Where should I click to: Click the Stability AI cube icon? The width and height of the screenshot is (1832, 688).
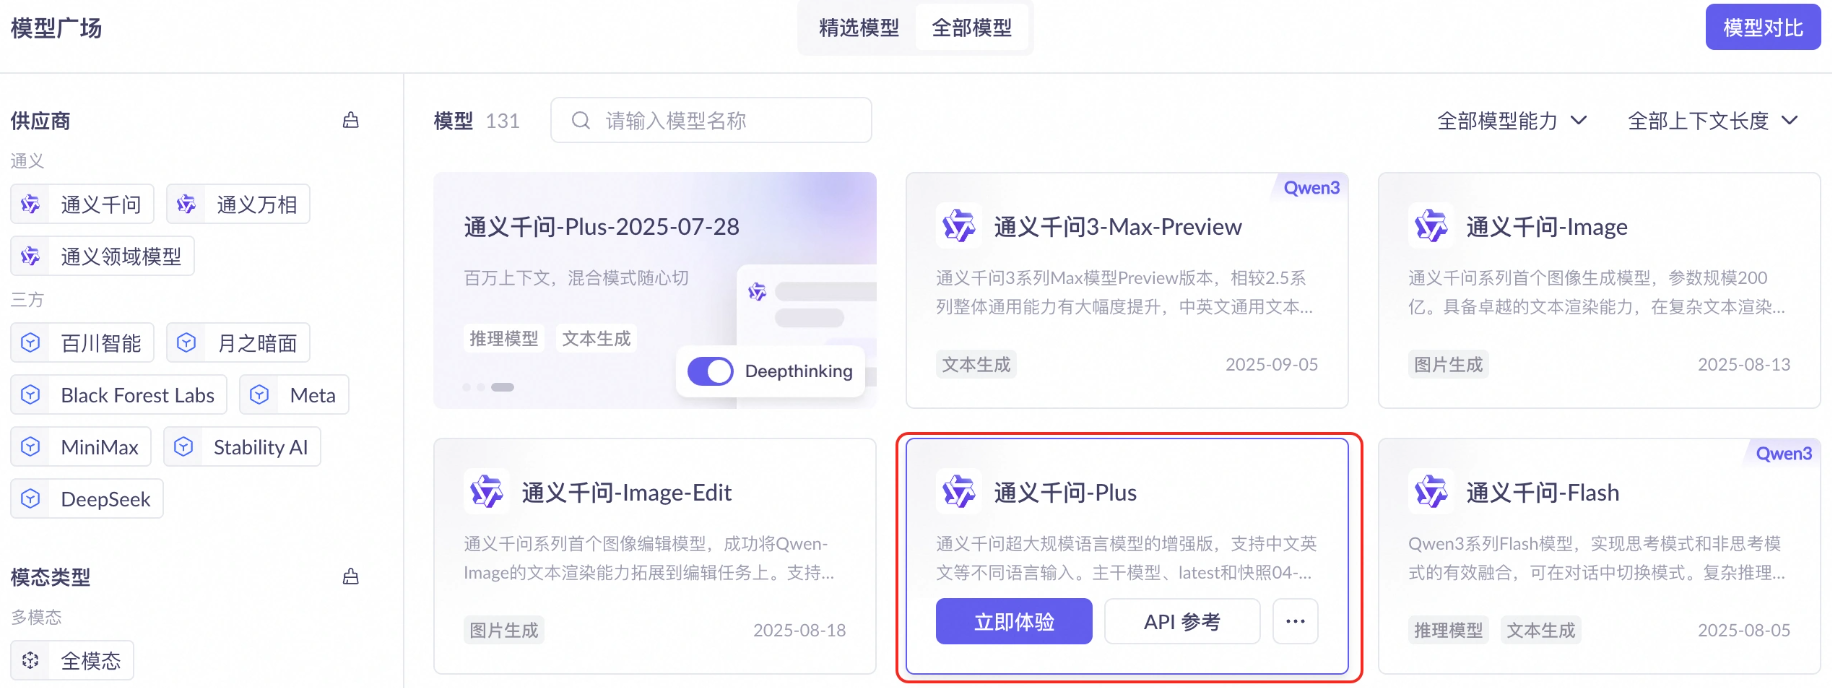(184, 447)
